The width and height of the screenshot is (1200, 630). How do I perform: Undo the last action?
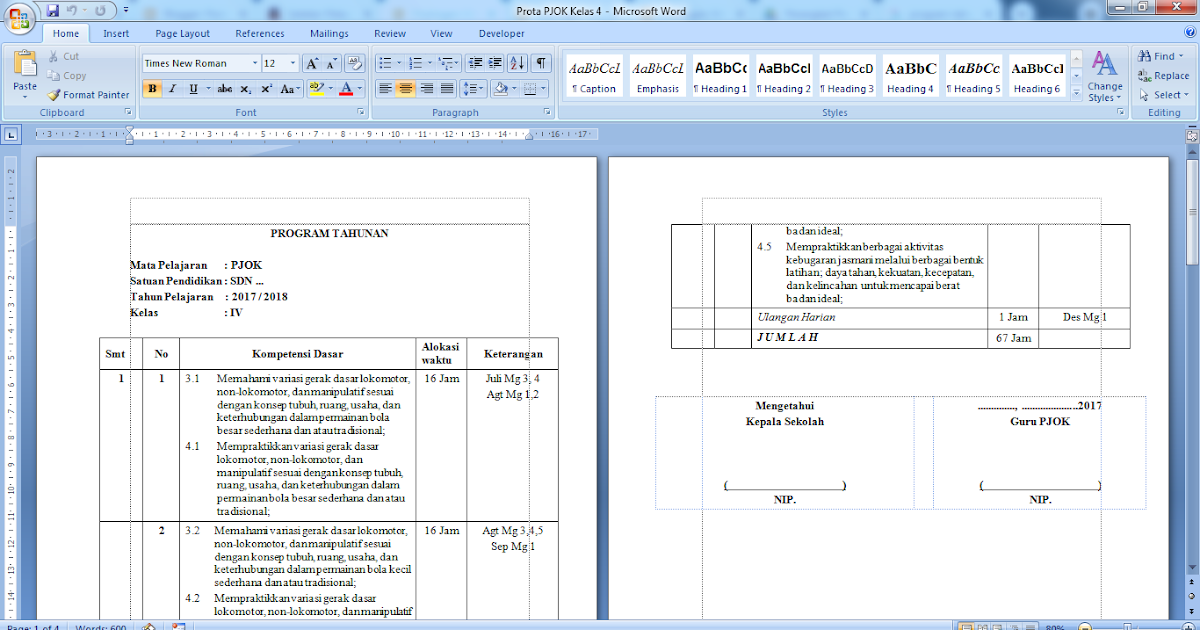pos(74,10)
